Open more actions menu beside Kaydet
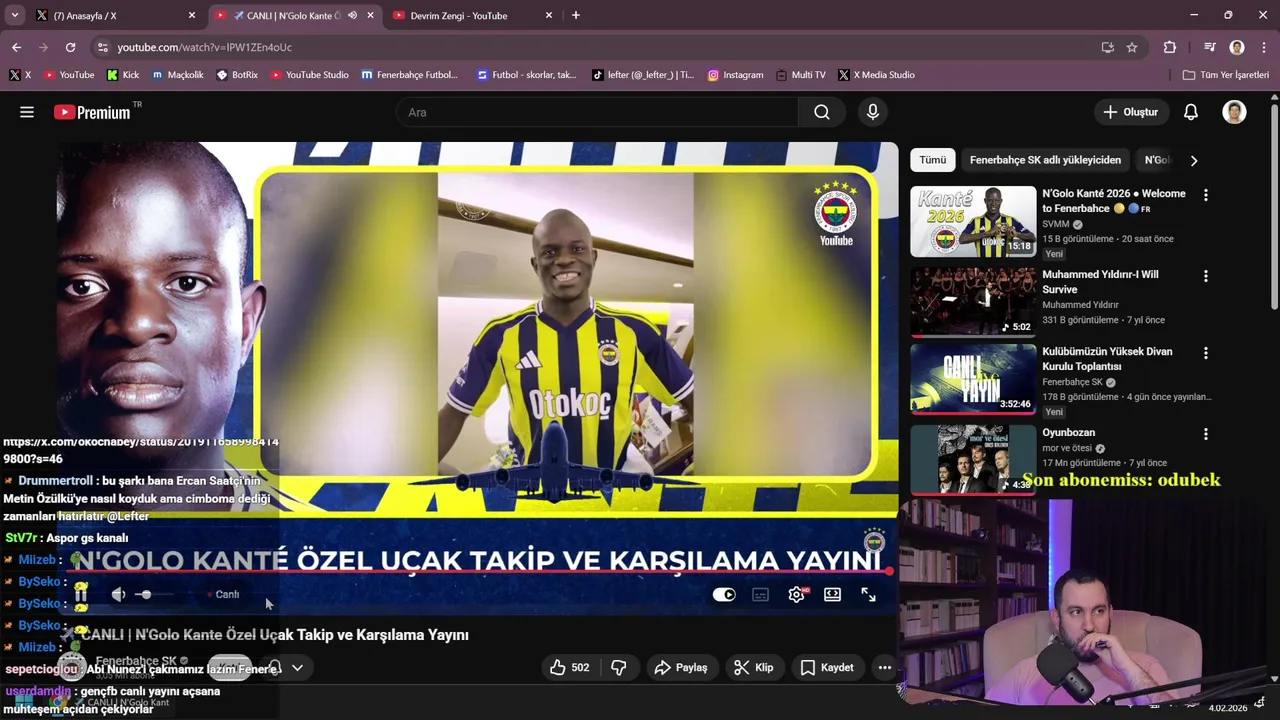 pos(884,667)
